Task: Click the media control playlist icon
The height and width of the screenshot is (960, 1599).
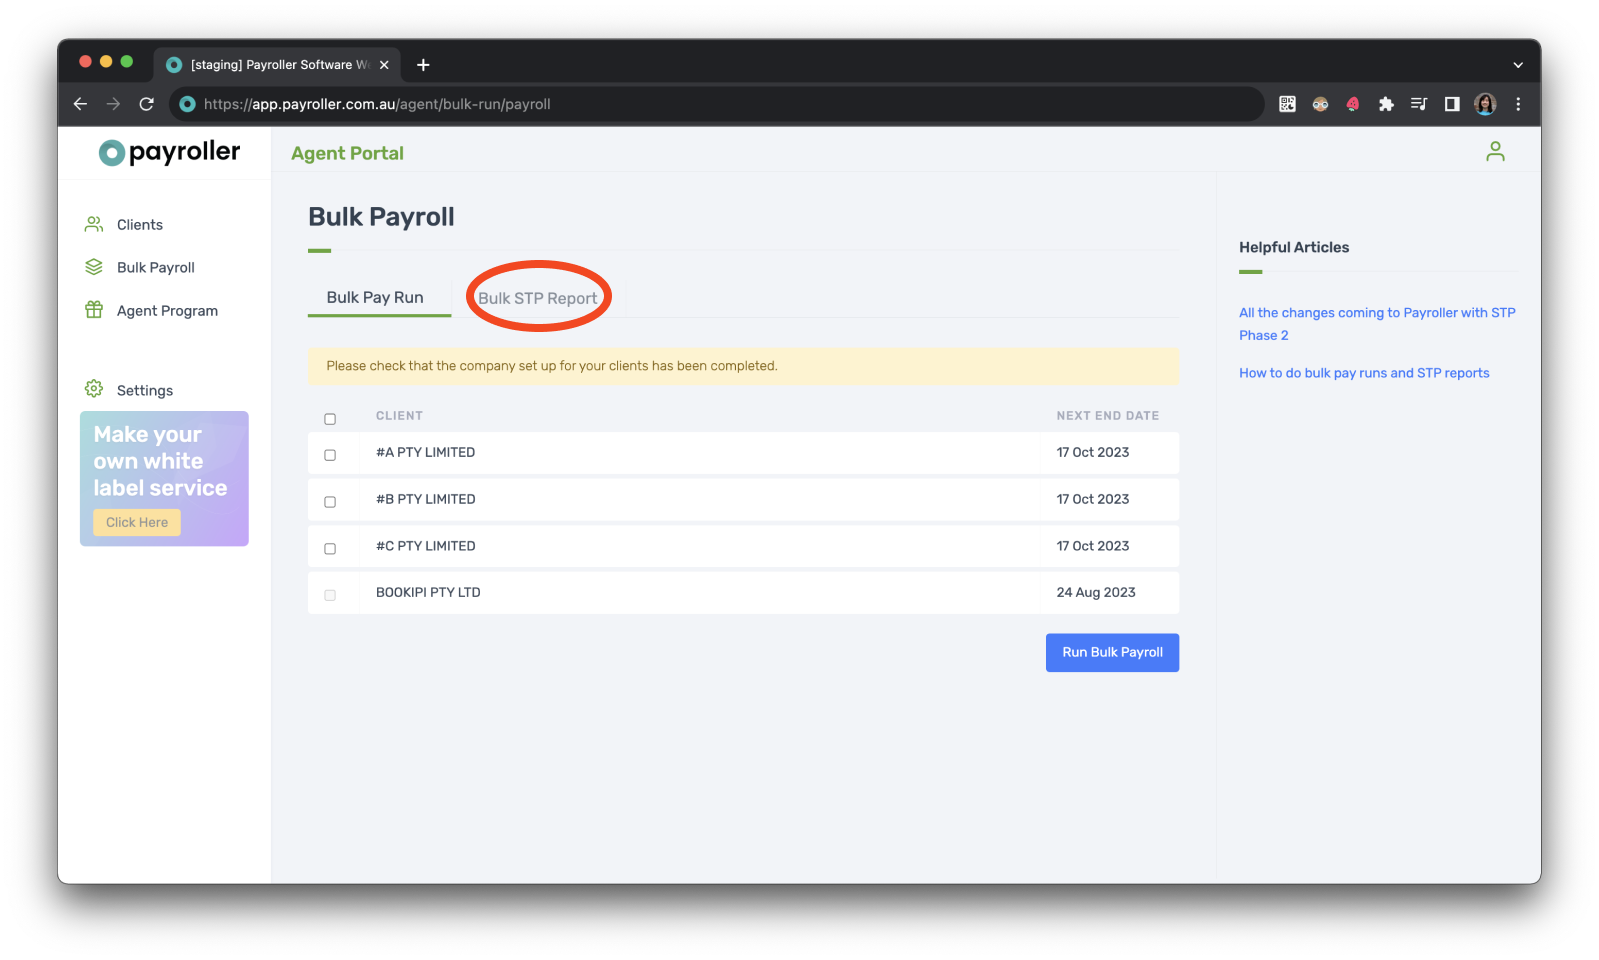Action: 1418,104
